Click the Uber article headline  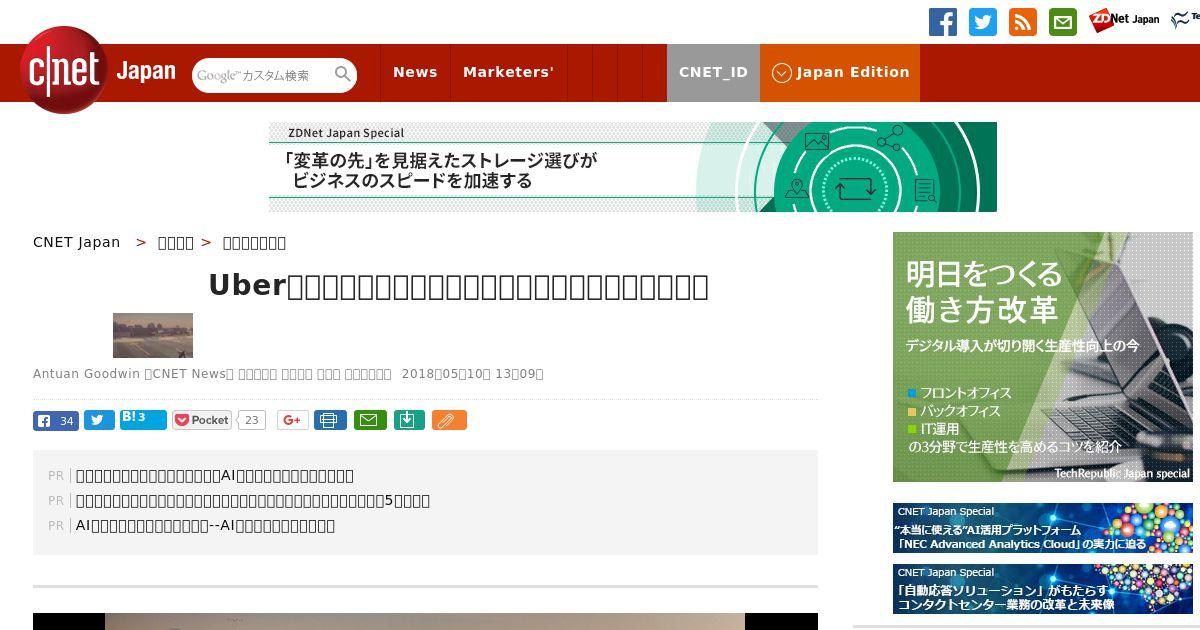pos(458,286)
